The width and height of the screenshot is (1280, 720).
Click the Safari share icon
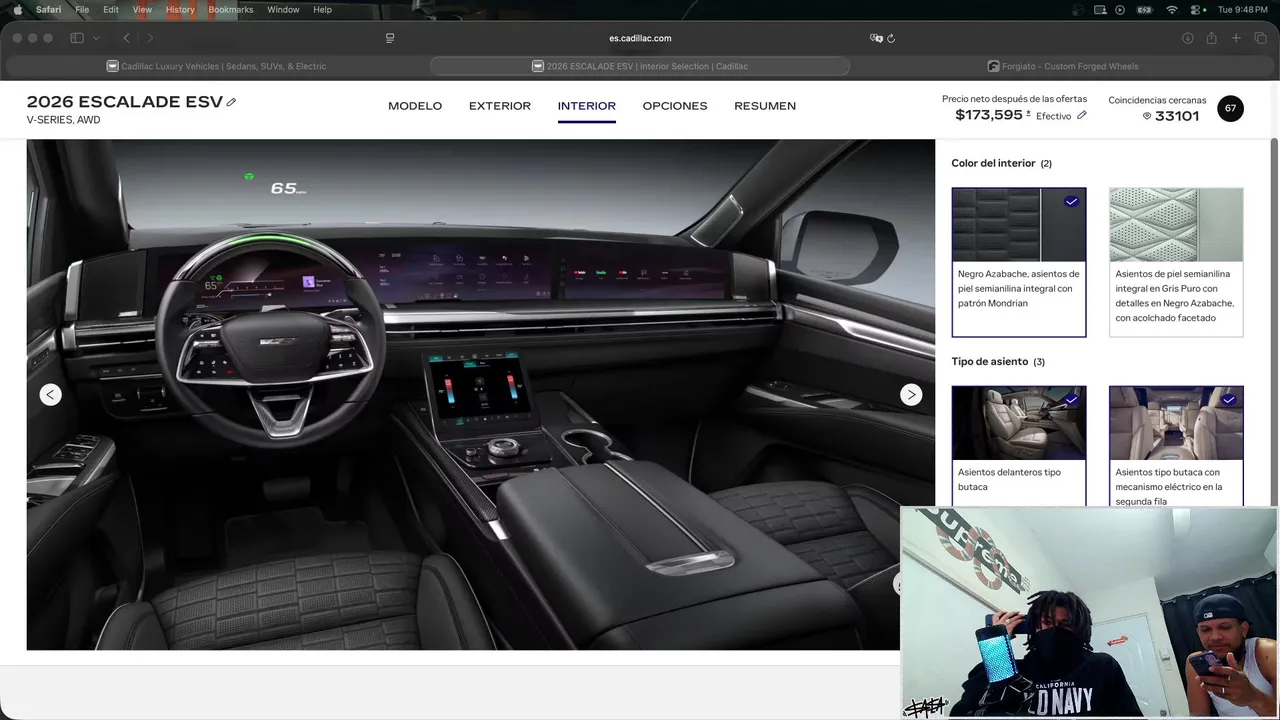1211,38
